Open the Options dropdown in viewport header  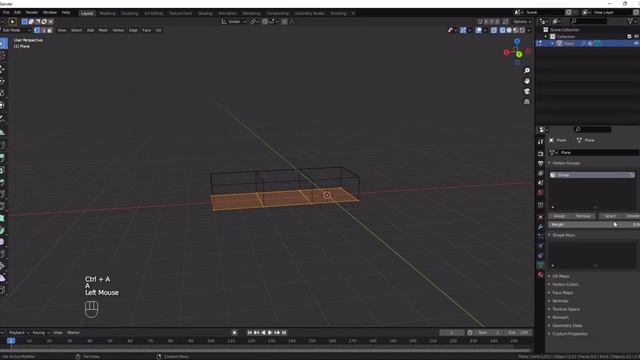(x=522, y=22)
